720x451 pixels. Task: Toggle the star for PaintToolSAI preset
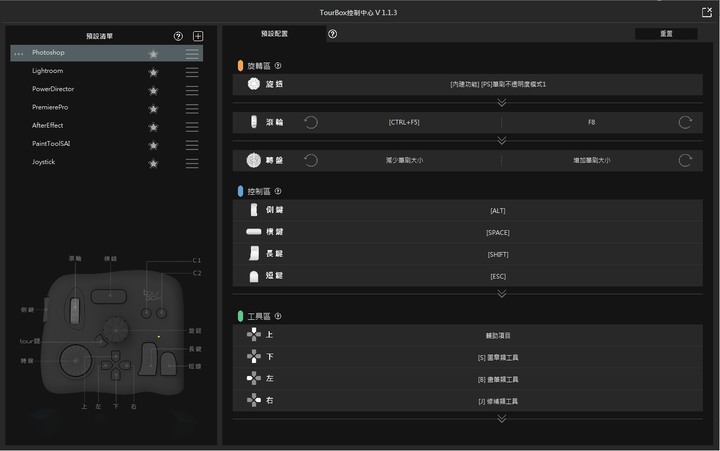pyautogui.click(x=153, y=145)
